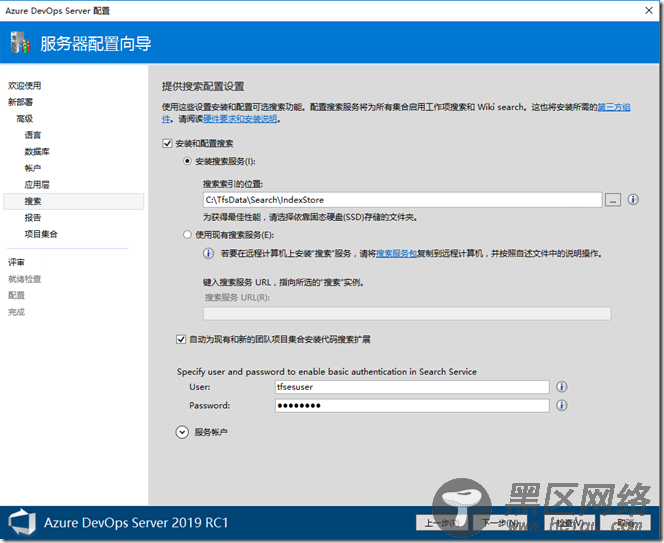664x543 pixels.
Task: Click the 下一步(N) next button
Action: (501, 523)
